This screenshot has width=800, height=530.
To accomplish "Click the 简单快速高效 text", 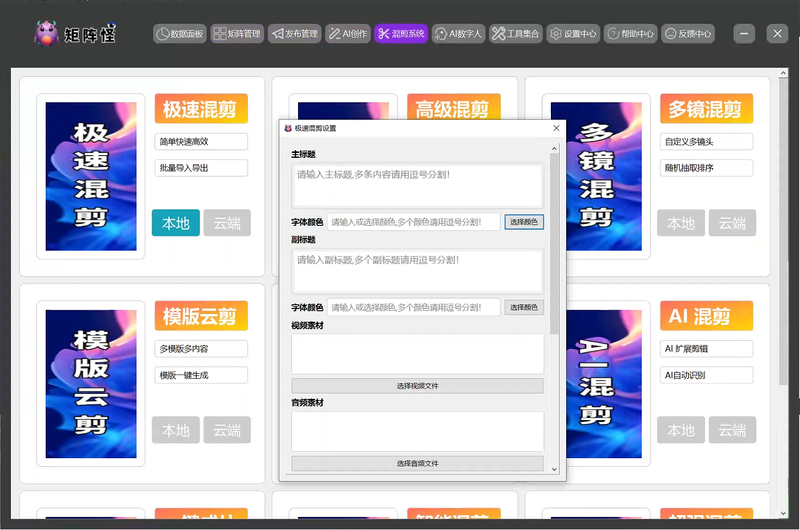I will tap(184, 142).
